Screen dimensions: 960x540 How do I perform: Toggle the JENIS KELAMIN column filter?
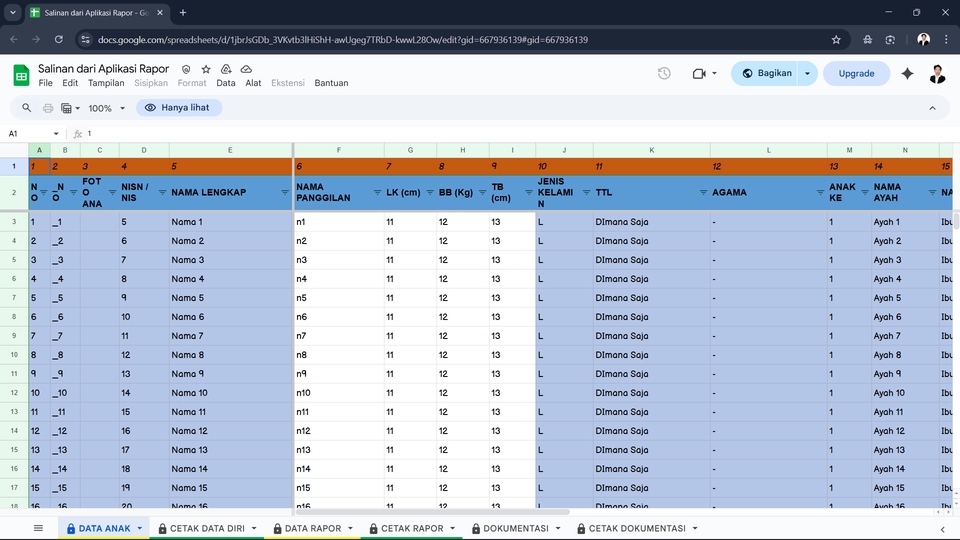[x=586, y=192]
